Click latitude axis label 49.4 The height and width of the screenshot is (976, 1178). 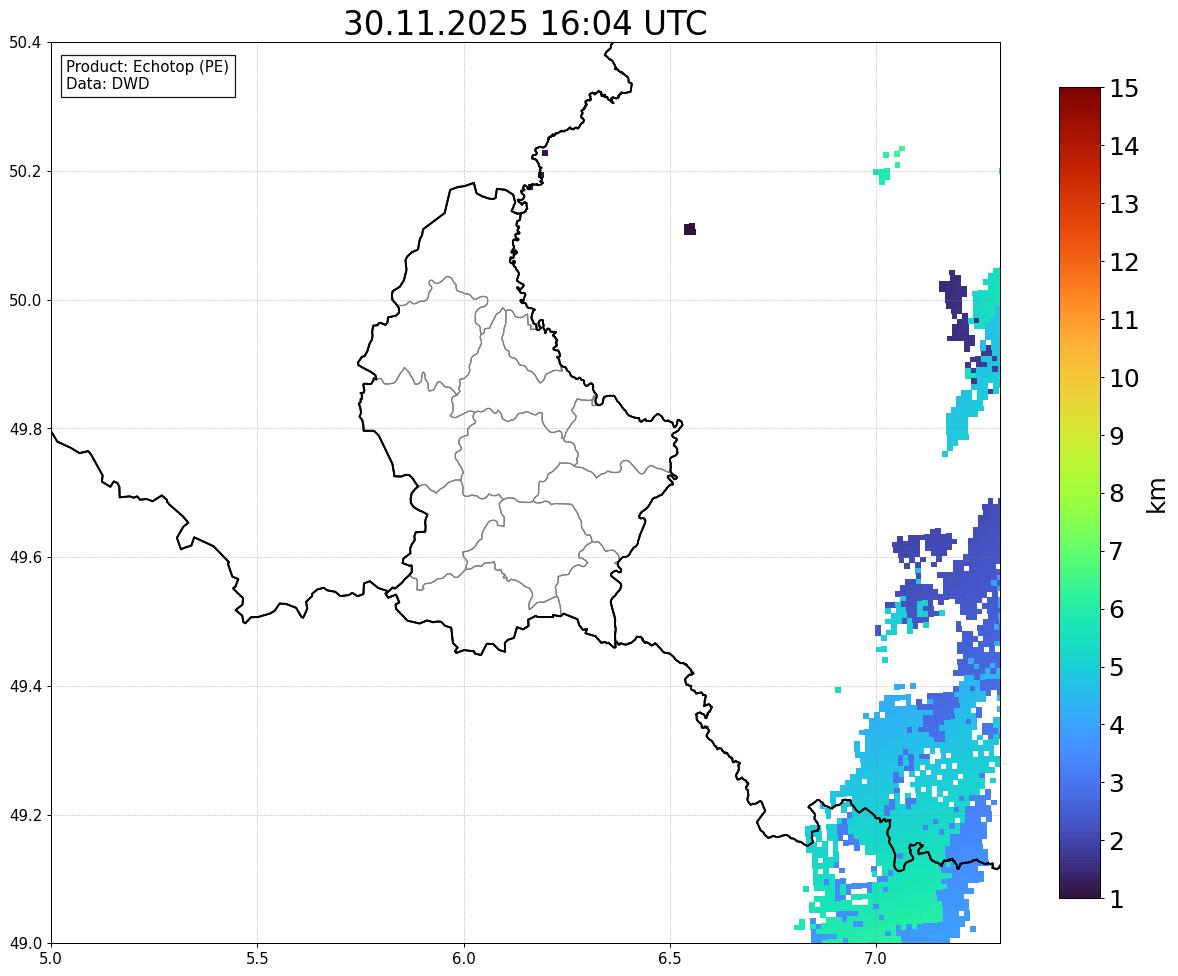[x=25, y=686]
